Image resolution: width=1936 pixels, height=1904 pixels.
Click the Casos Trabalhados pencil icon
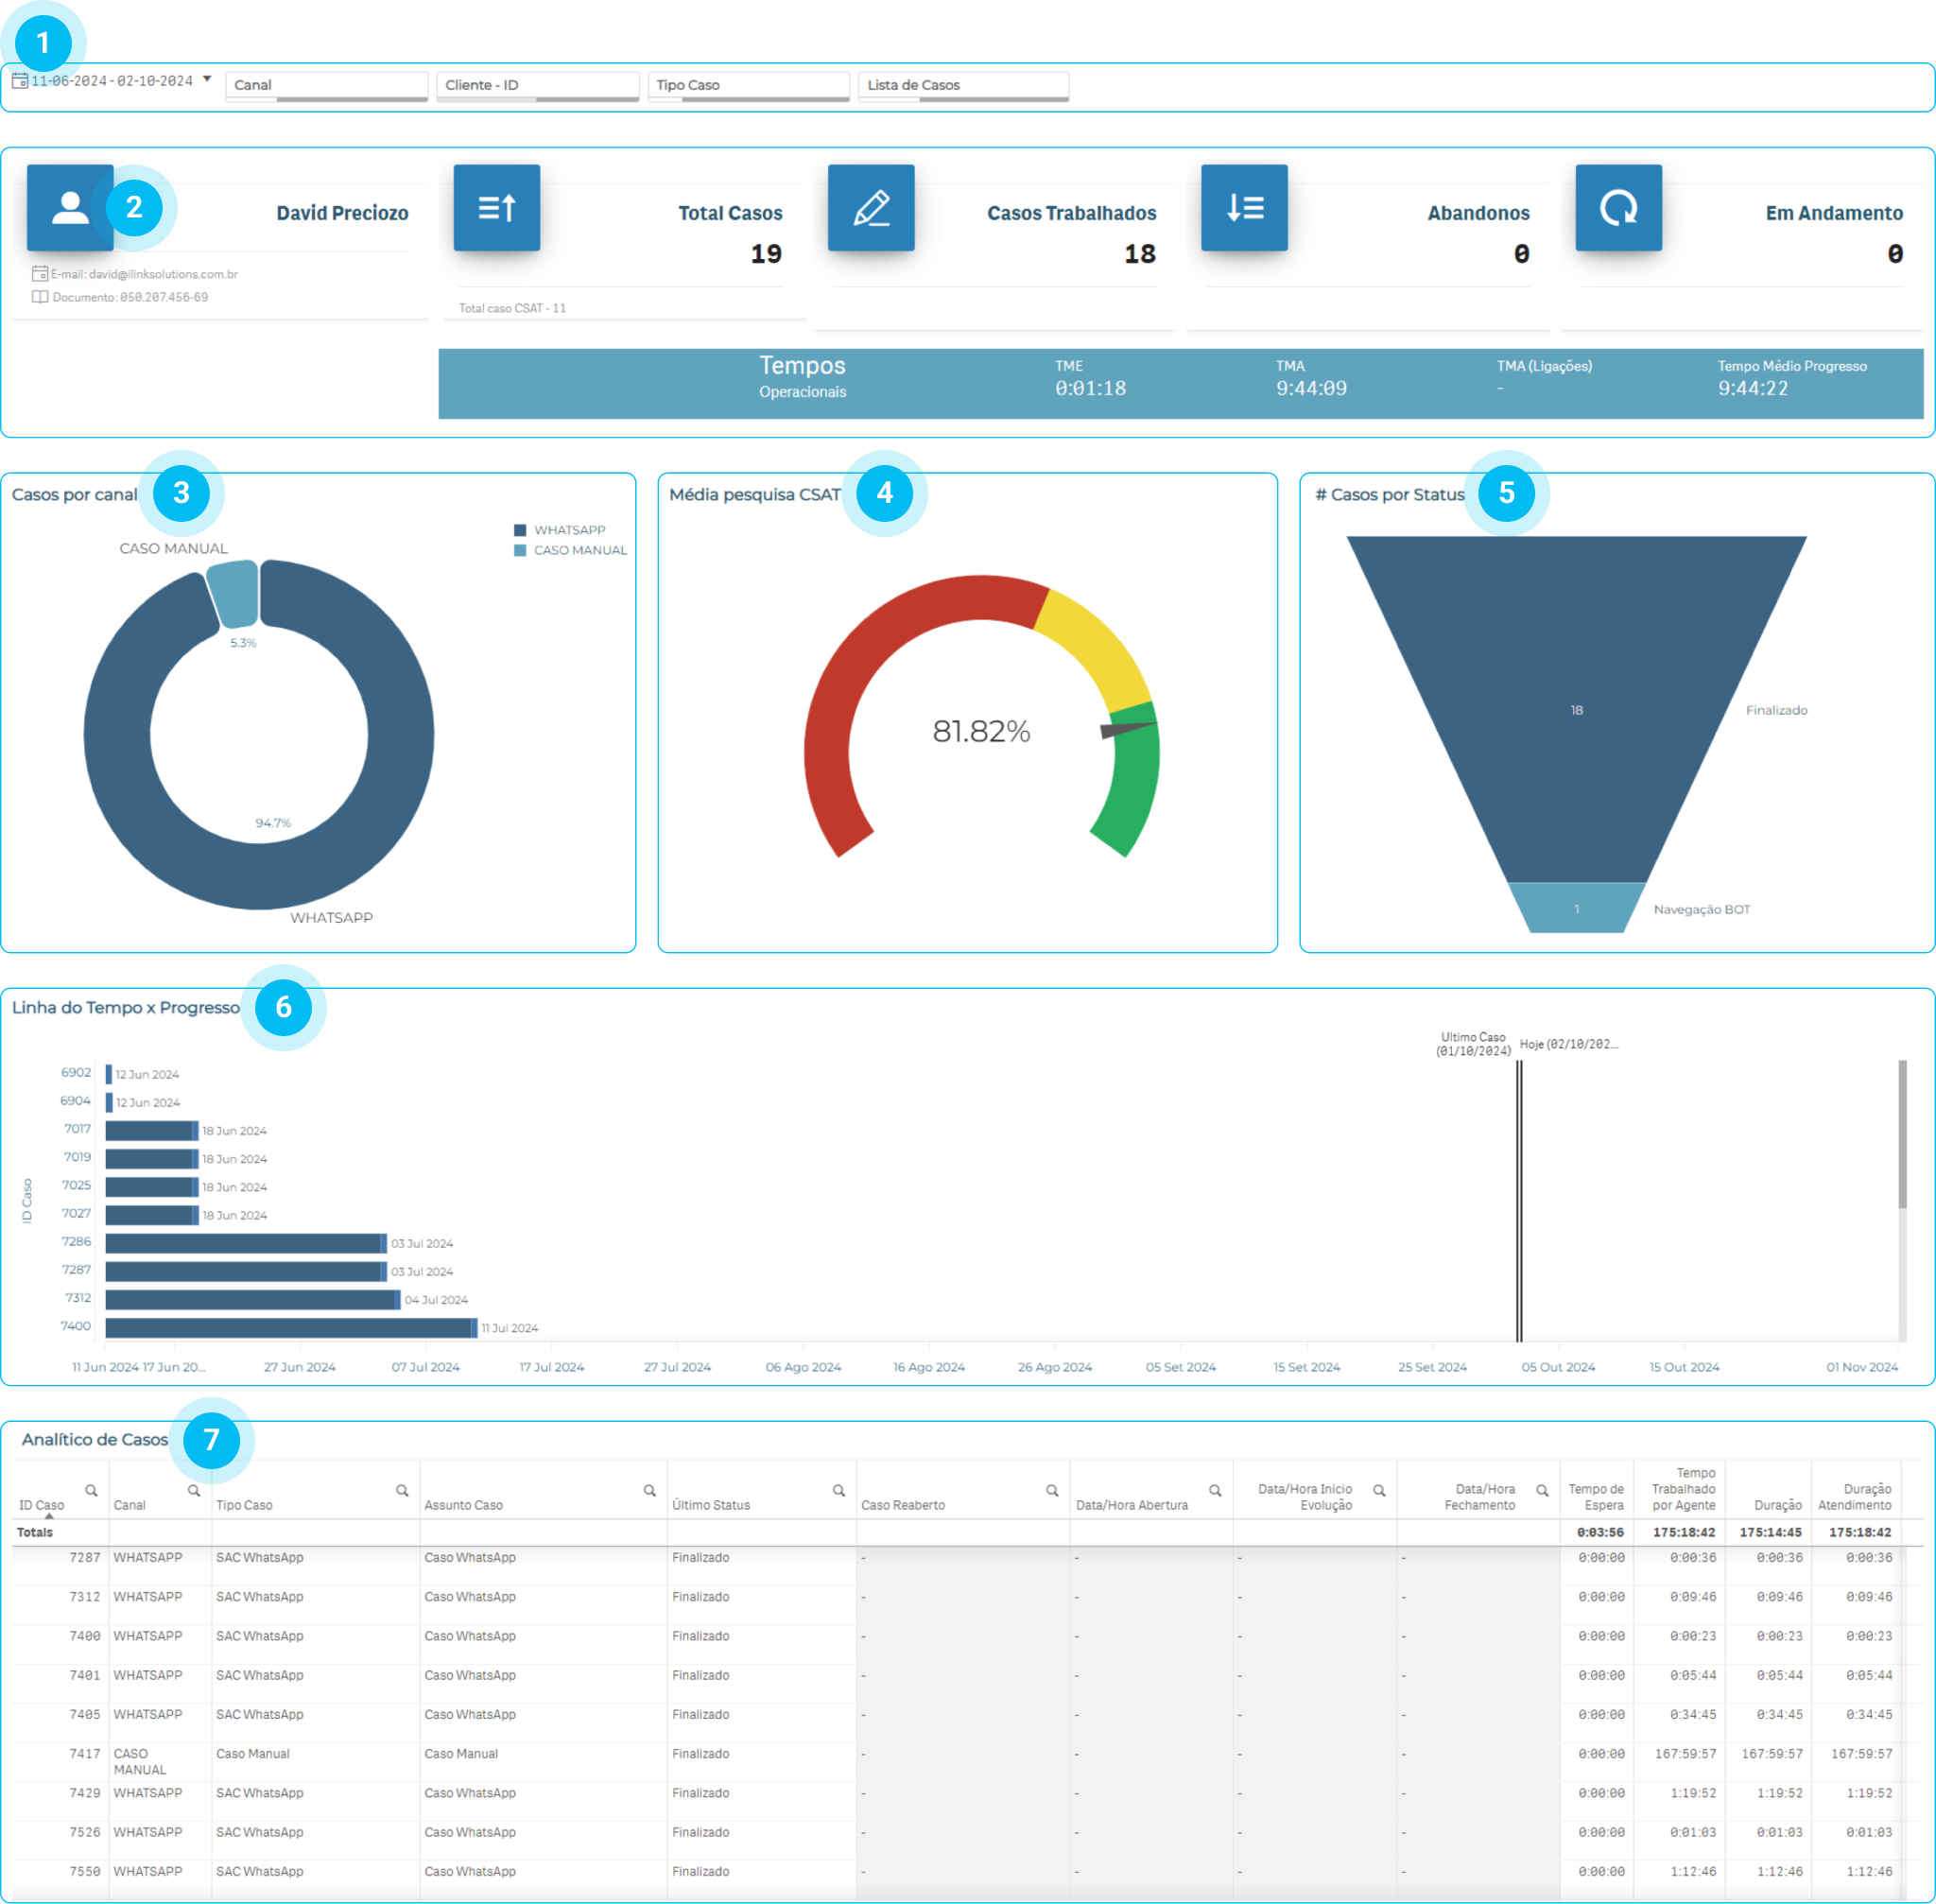coord(870,208)
